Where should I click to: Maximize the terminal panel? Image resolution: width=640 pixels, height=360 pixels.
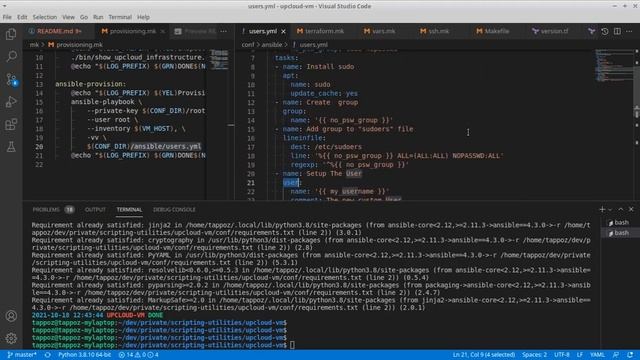[x=621, y=209]
